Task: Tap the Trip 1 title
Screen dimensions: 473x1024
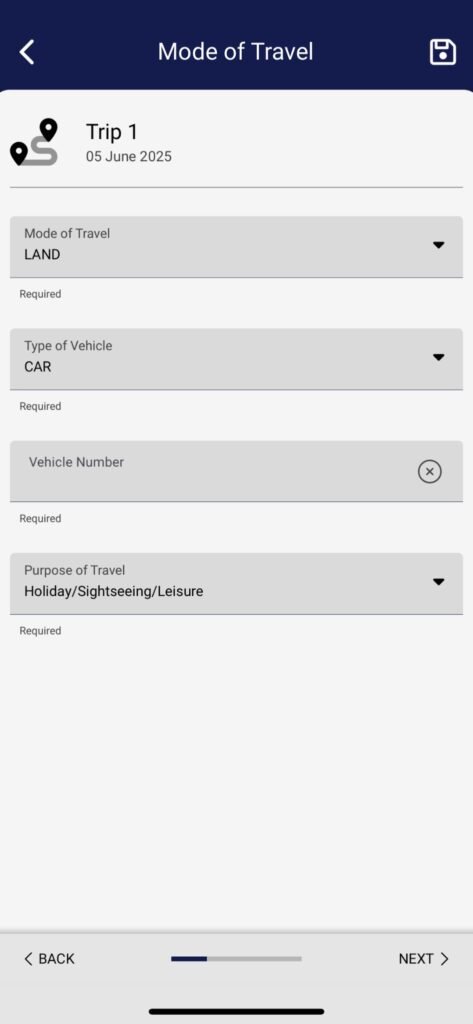Action: [x=112, y=132]
